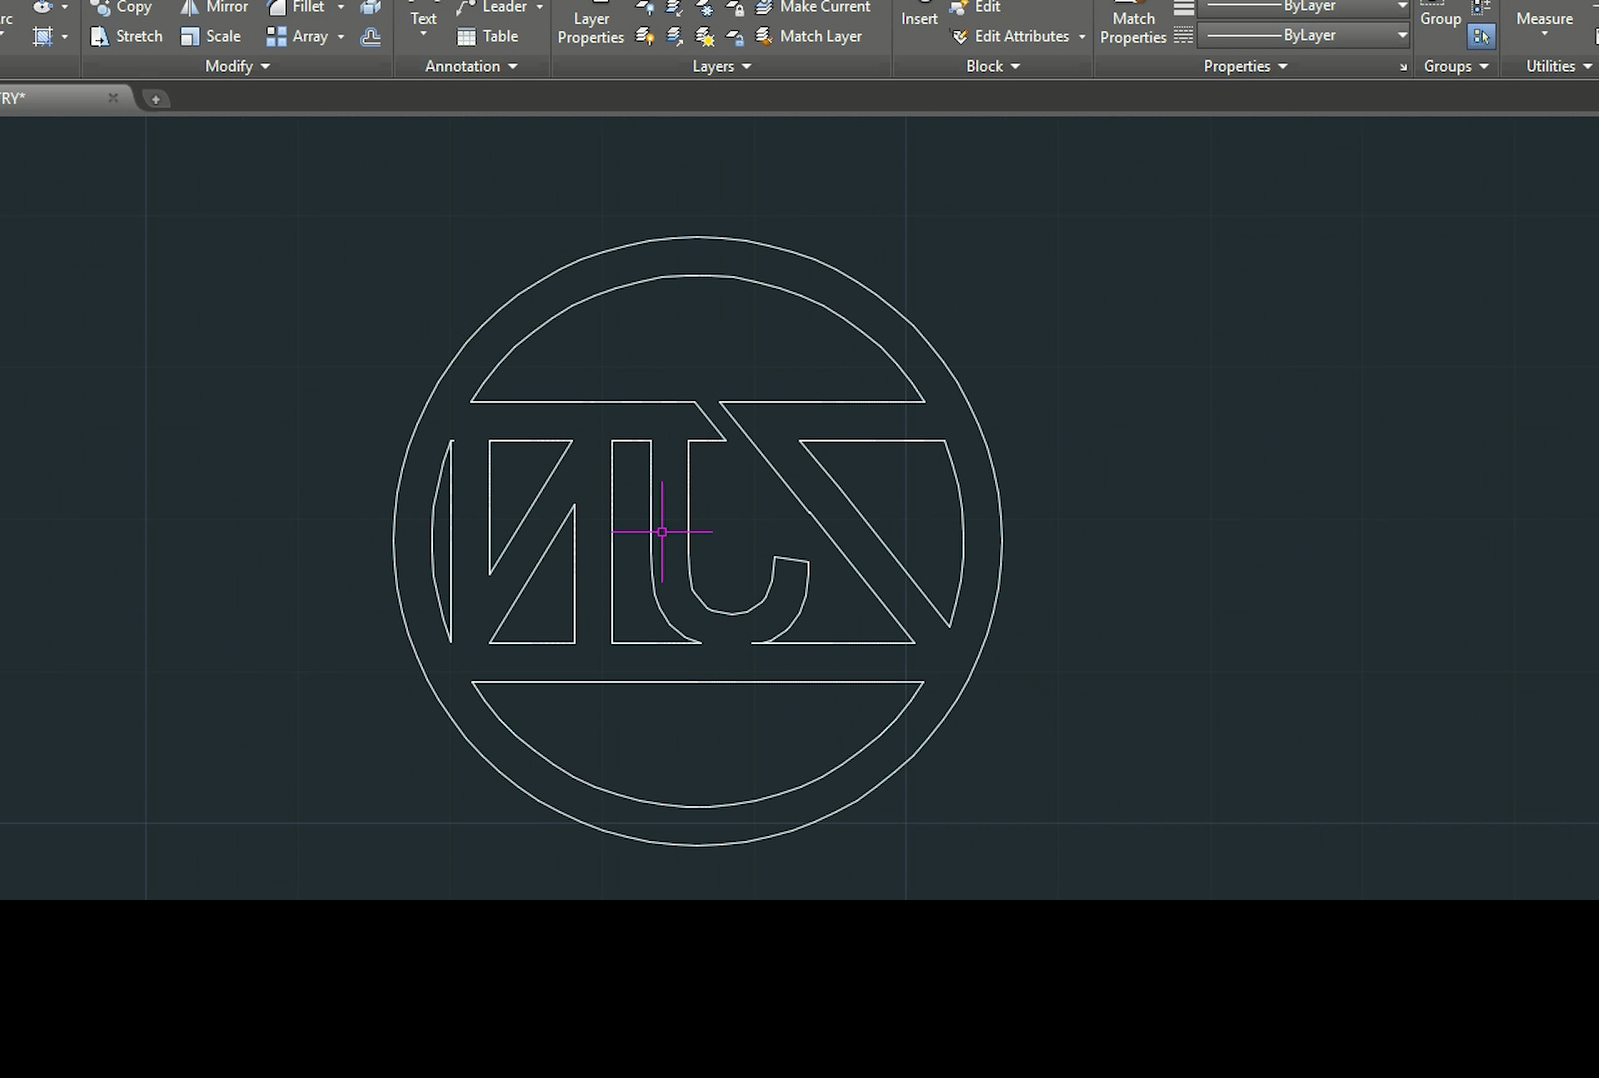Choose the Array tool icon
Viewport: 1599px width, 1078px height.
276,37
